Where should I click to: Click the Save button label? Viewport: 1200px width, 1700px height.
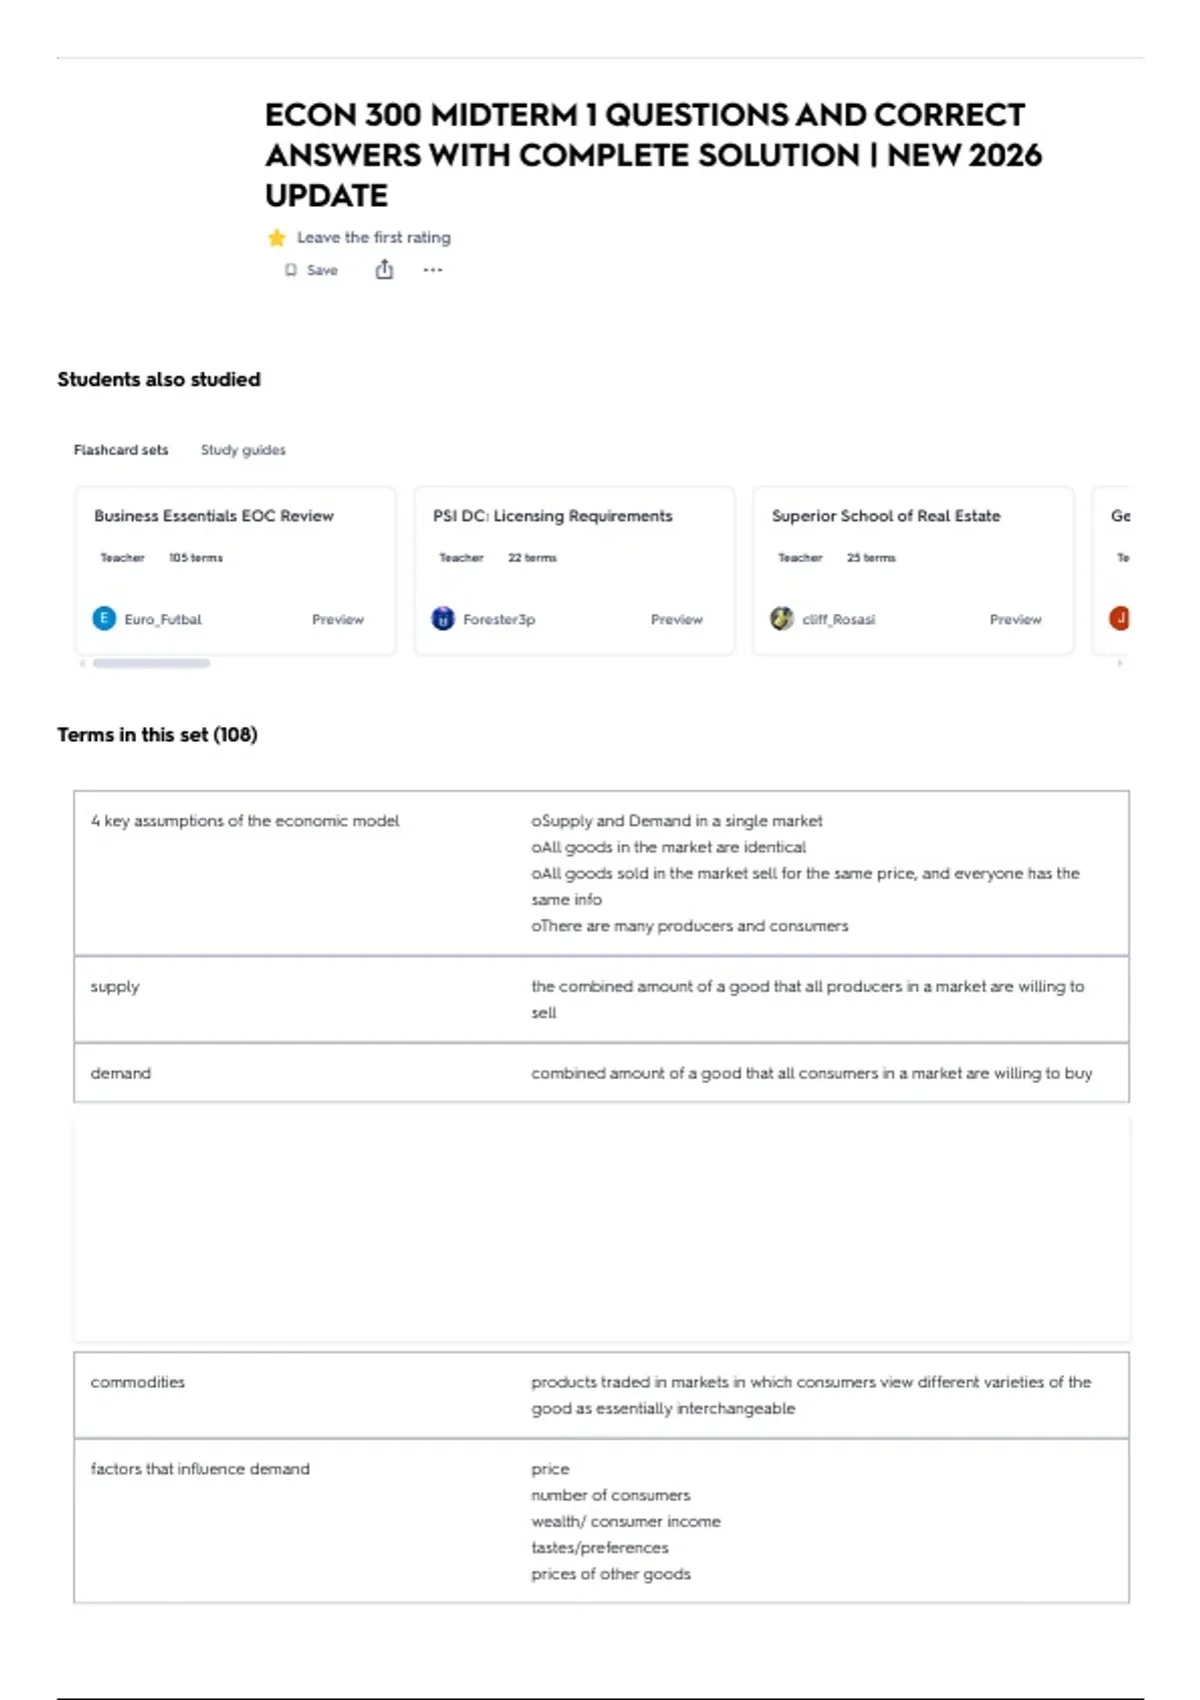[322, 270]
